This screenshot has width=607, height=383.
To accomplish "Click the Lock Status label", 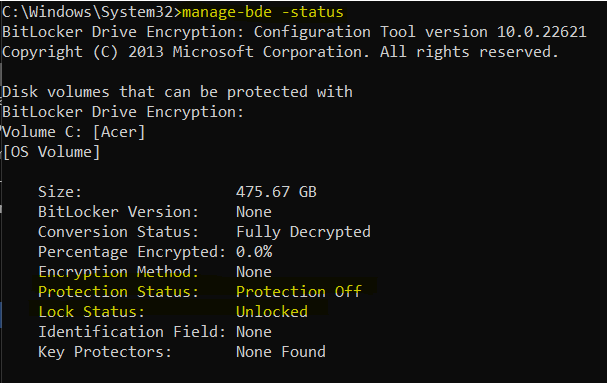I will pyautogui.click(x=91, y=312).
